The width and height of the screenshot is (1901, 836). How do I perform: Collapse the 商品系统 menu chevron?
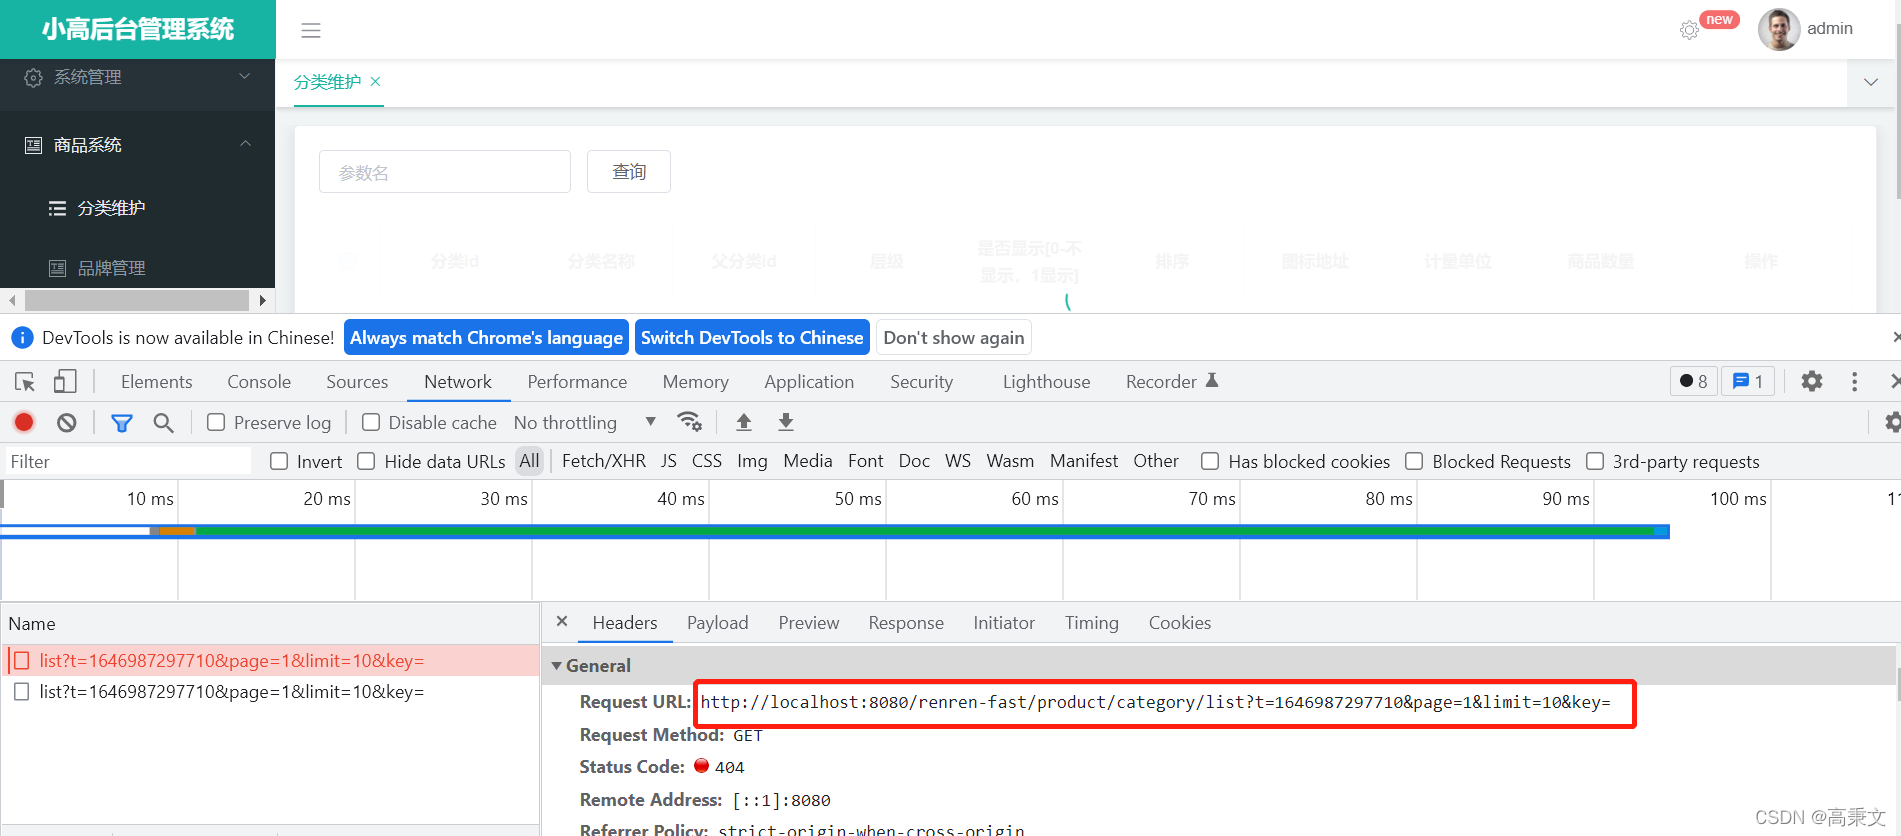(x=244, y=144)
